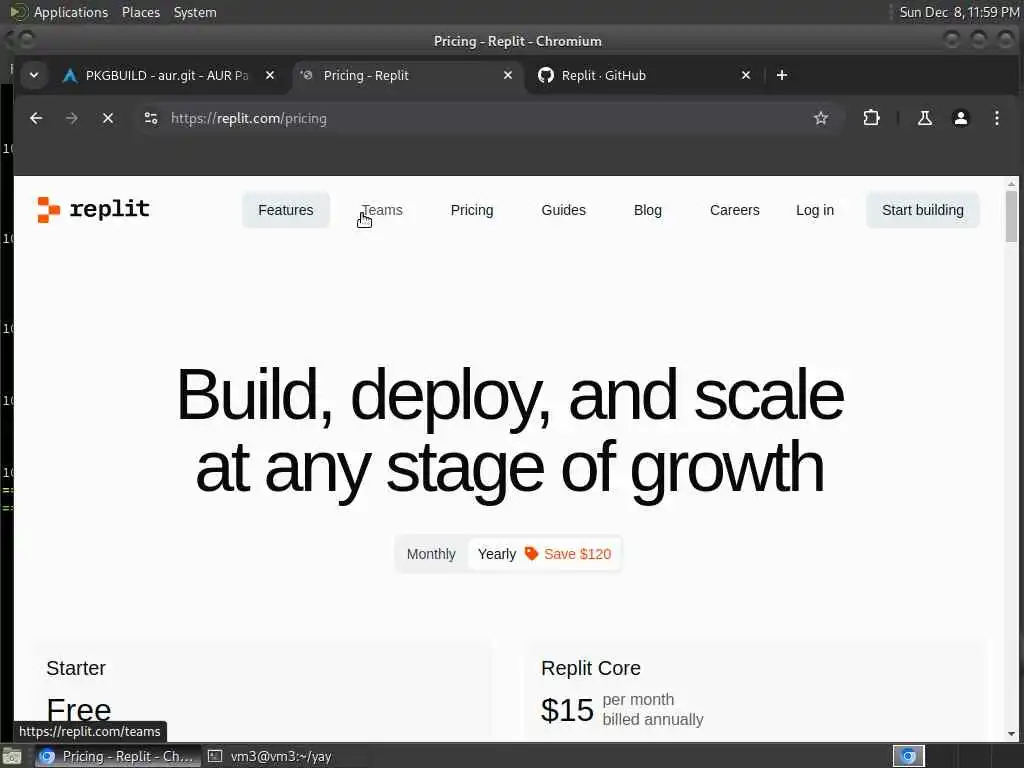This screenshot has width=1024, height=768.
Task: Open the Extensions puzzle icon
Action: point(871,118)
